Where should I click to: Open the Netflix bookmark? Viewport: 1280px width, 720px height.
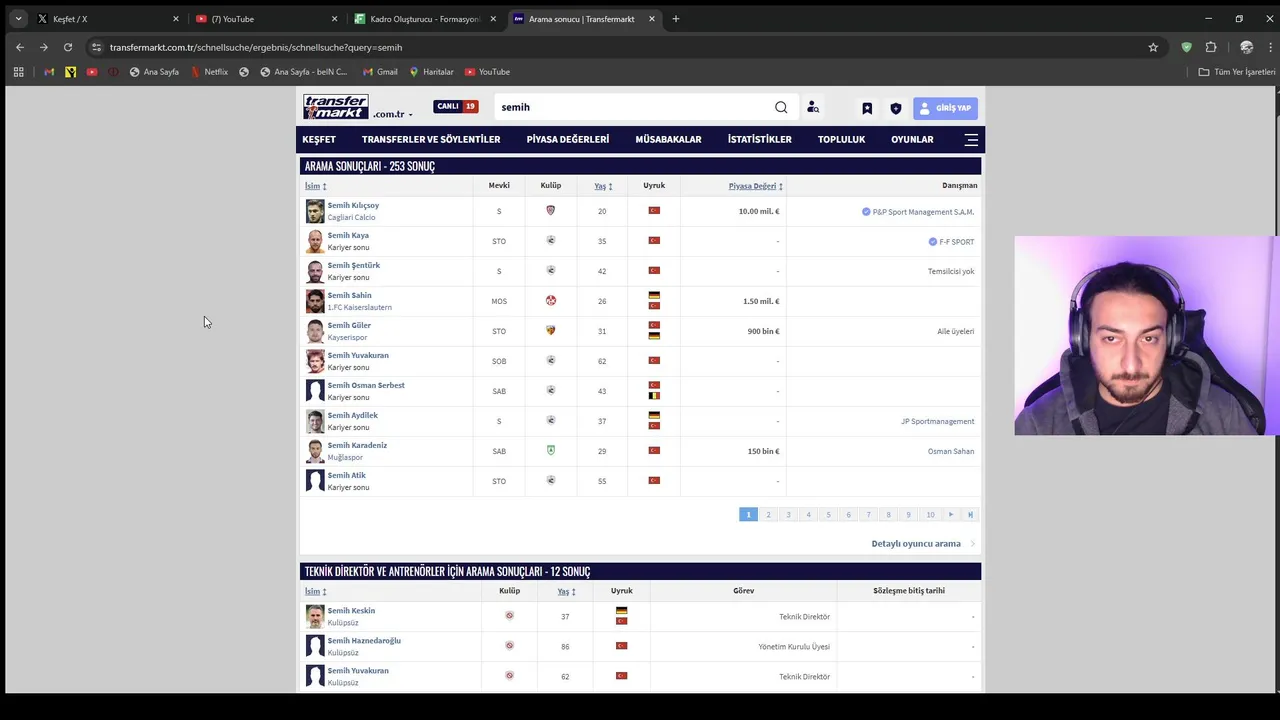pyautogui.click(x=210, y=72)
